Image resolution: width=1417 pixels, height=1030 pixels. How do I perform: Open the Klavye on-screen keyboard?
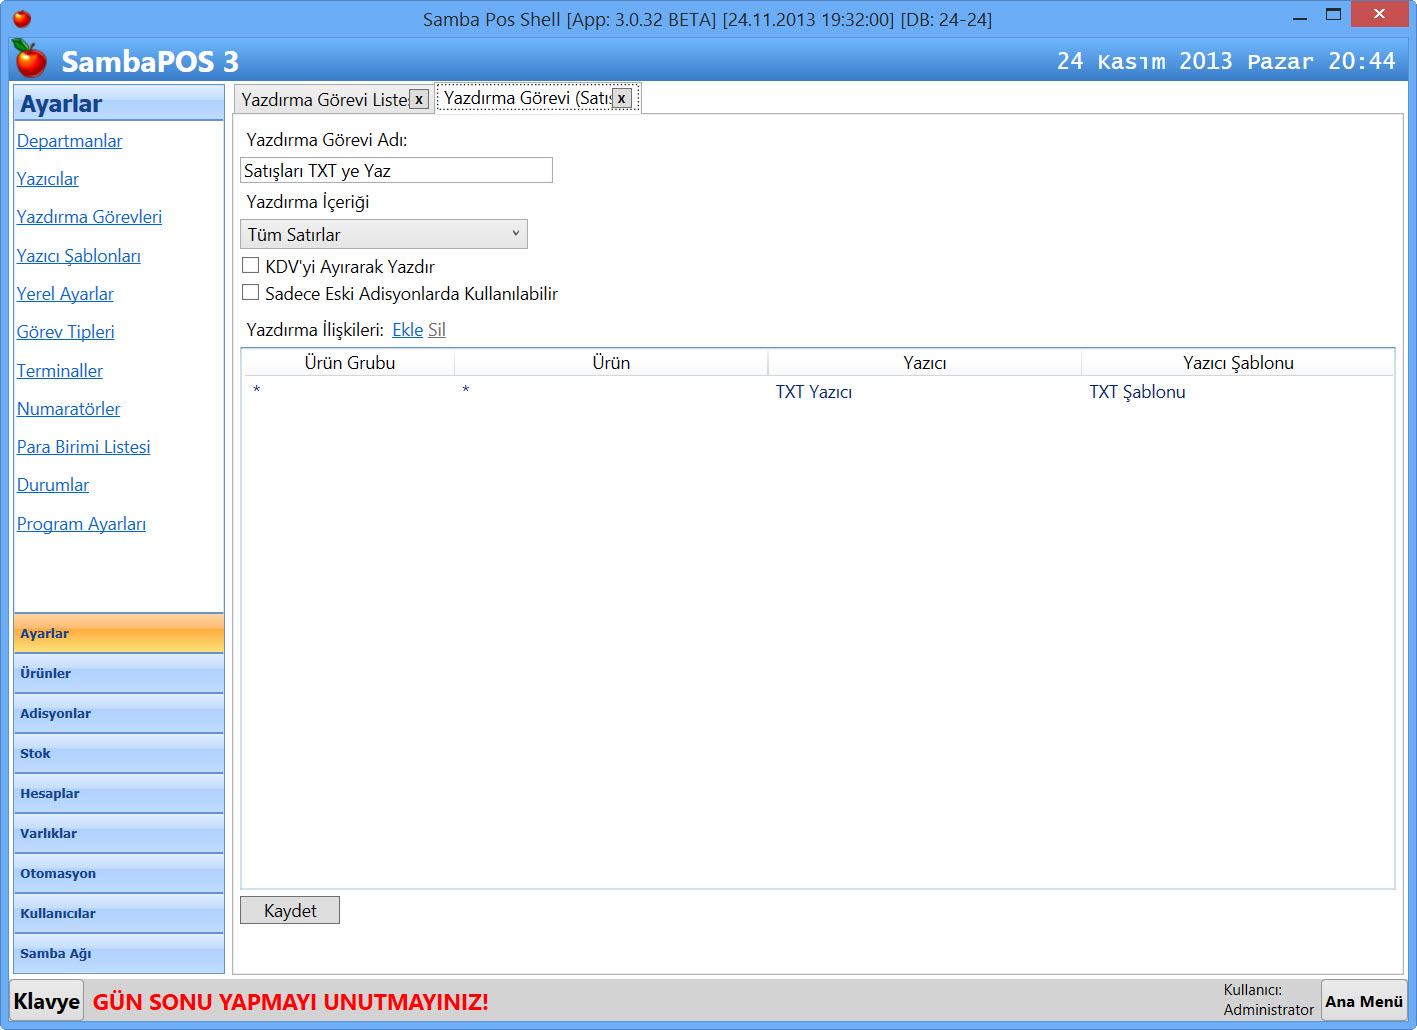[x=47, y=1001]
